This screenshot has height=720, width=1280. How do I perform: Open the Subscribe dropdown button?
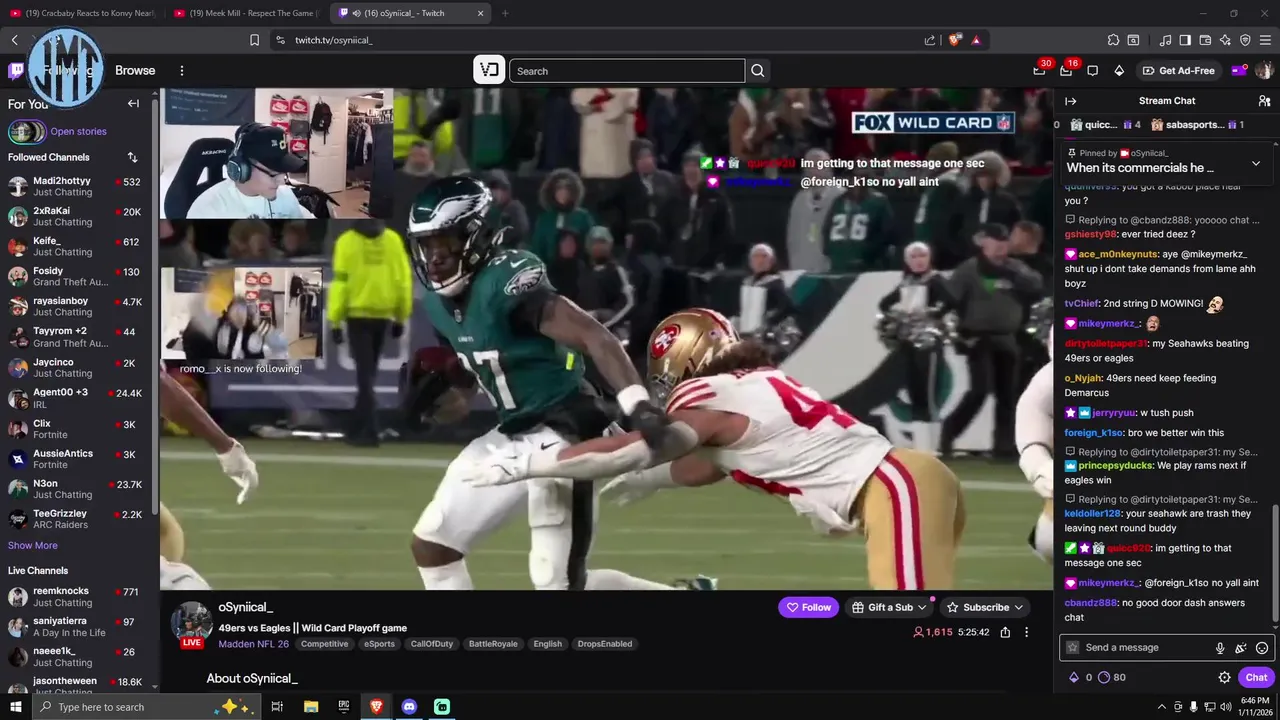(985, 607)
